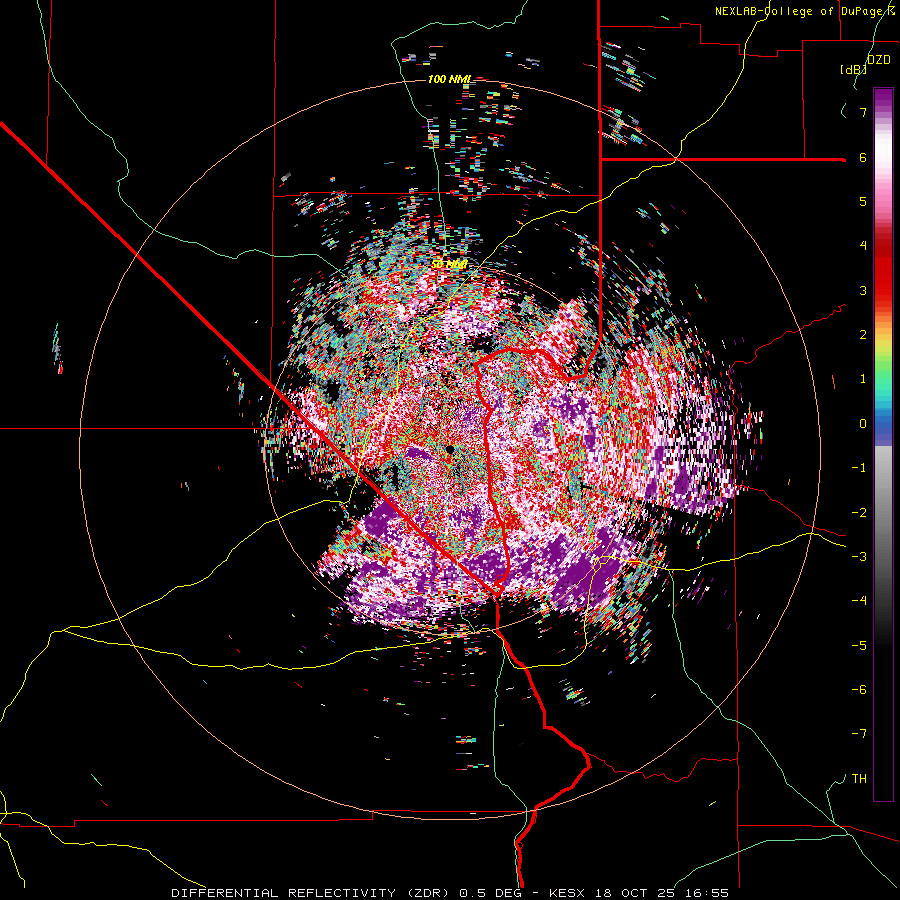Click the radar site black dot marker

450,449
